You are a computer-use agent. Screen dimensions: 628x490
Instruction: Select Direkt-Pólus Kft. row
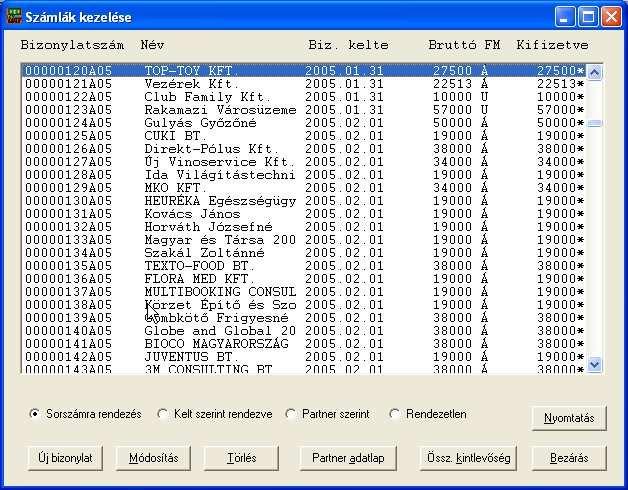pyautogui.click(x=304, y=149)
